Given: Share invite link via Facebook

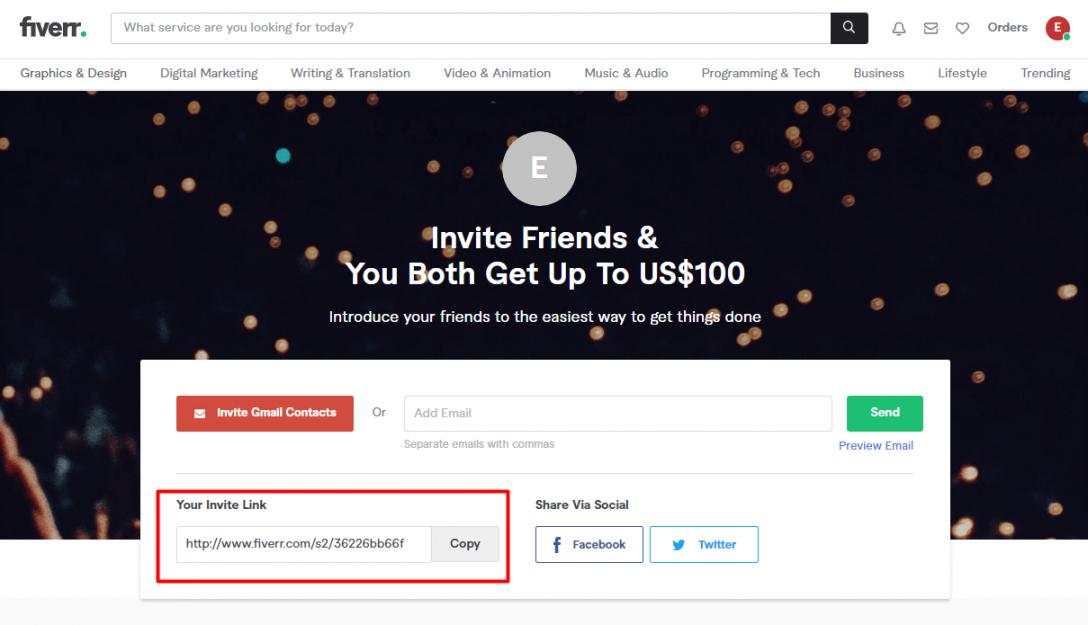Looking at the screenshot, I should 589,545.
